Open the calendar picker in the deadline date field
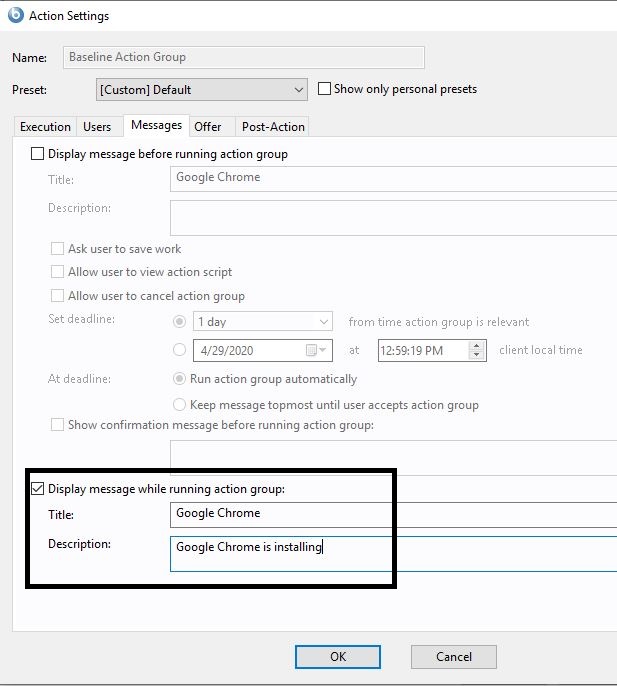Image resolution: width=617 pixels, height=686 pixels. [316, 350]
